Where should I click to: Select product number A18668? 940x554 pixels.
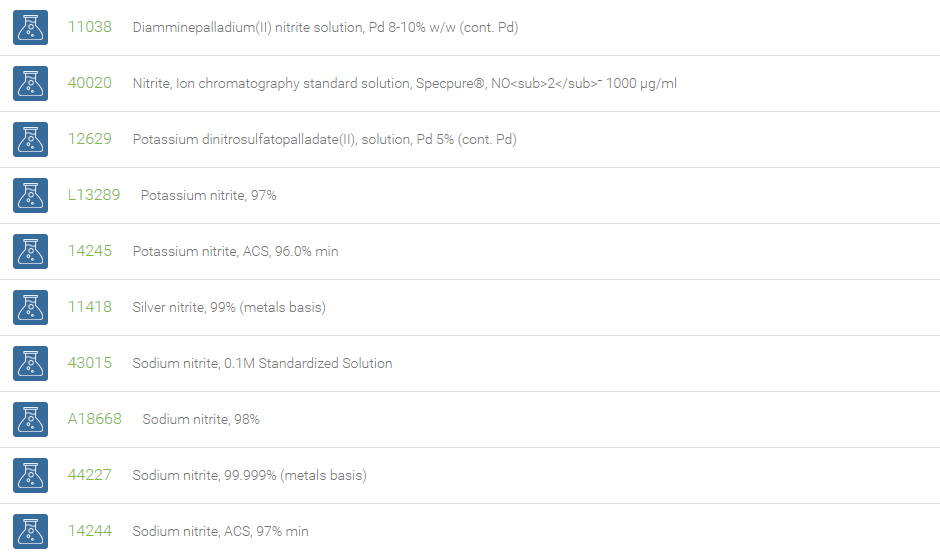(x=94, y=418)
